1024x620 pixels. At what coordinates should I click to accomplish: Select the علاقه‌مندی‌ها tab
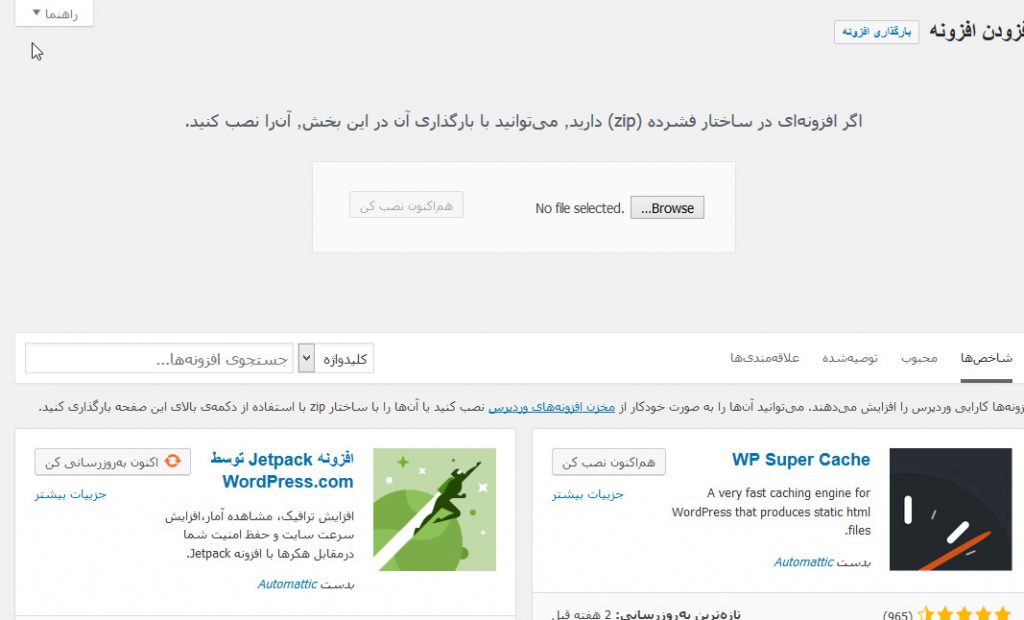coord(764,358)
